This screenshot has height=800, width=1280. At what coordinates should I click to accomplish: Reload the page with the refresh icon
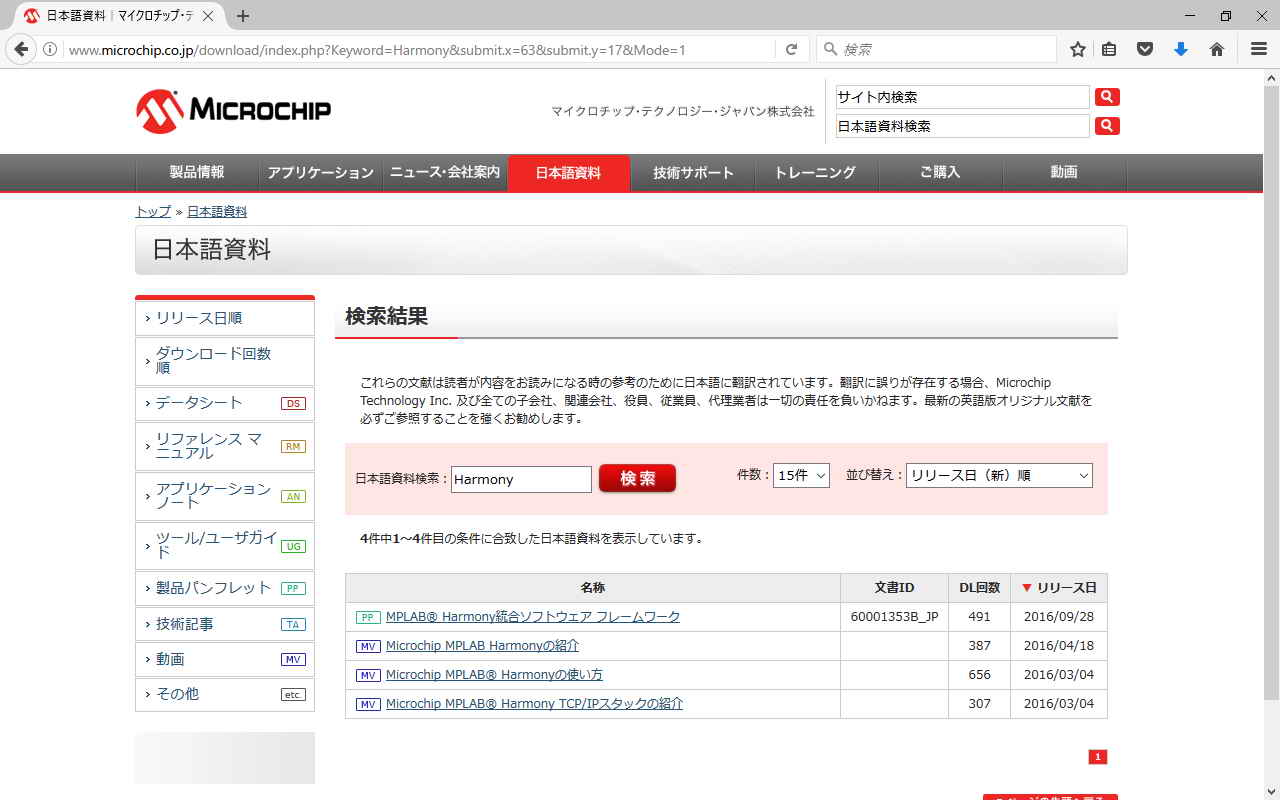(791, 49)
